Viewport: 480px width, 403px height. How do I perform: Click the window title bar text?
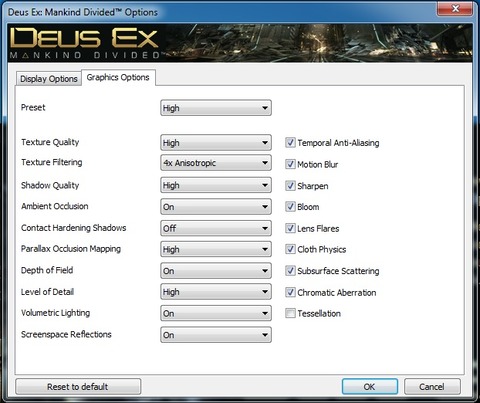(83, 12)
